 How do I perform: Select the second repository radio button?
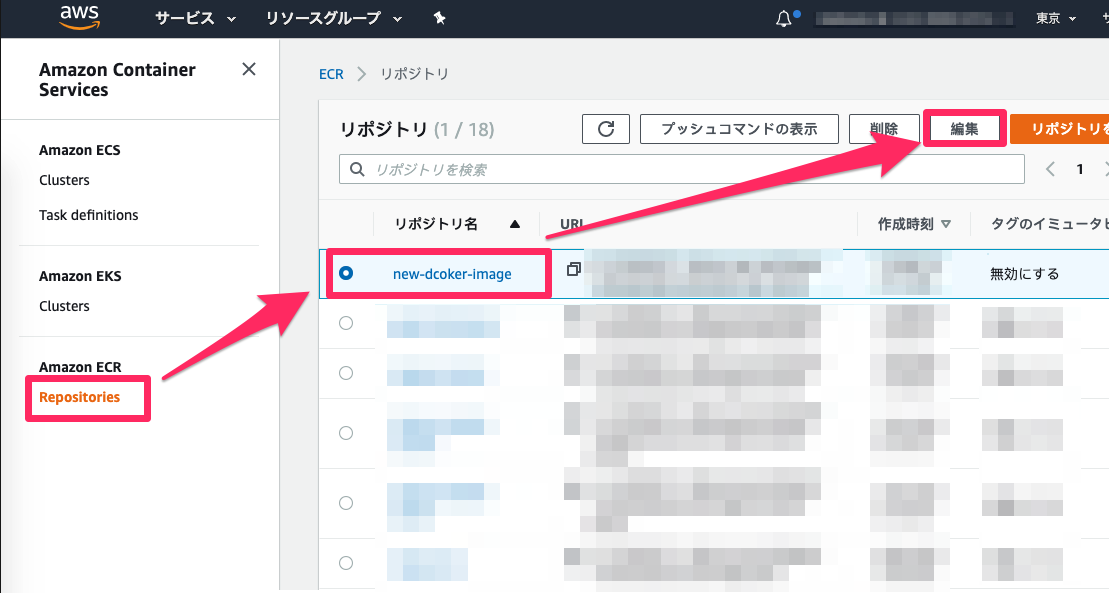click(346, 323)
